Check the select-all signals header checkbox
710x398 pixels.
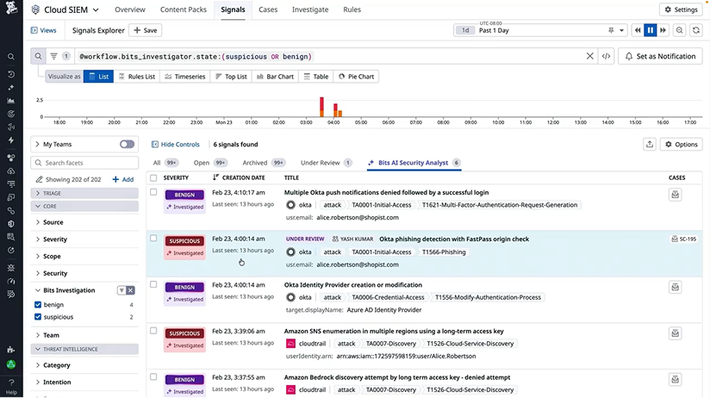click(154, 178)
